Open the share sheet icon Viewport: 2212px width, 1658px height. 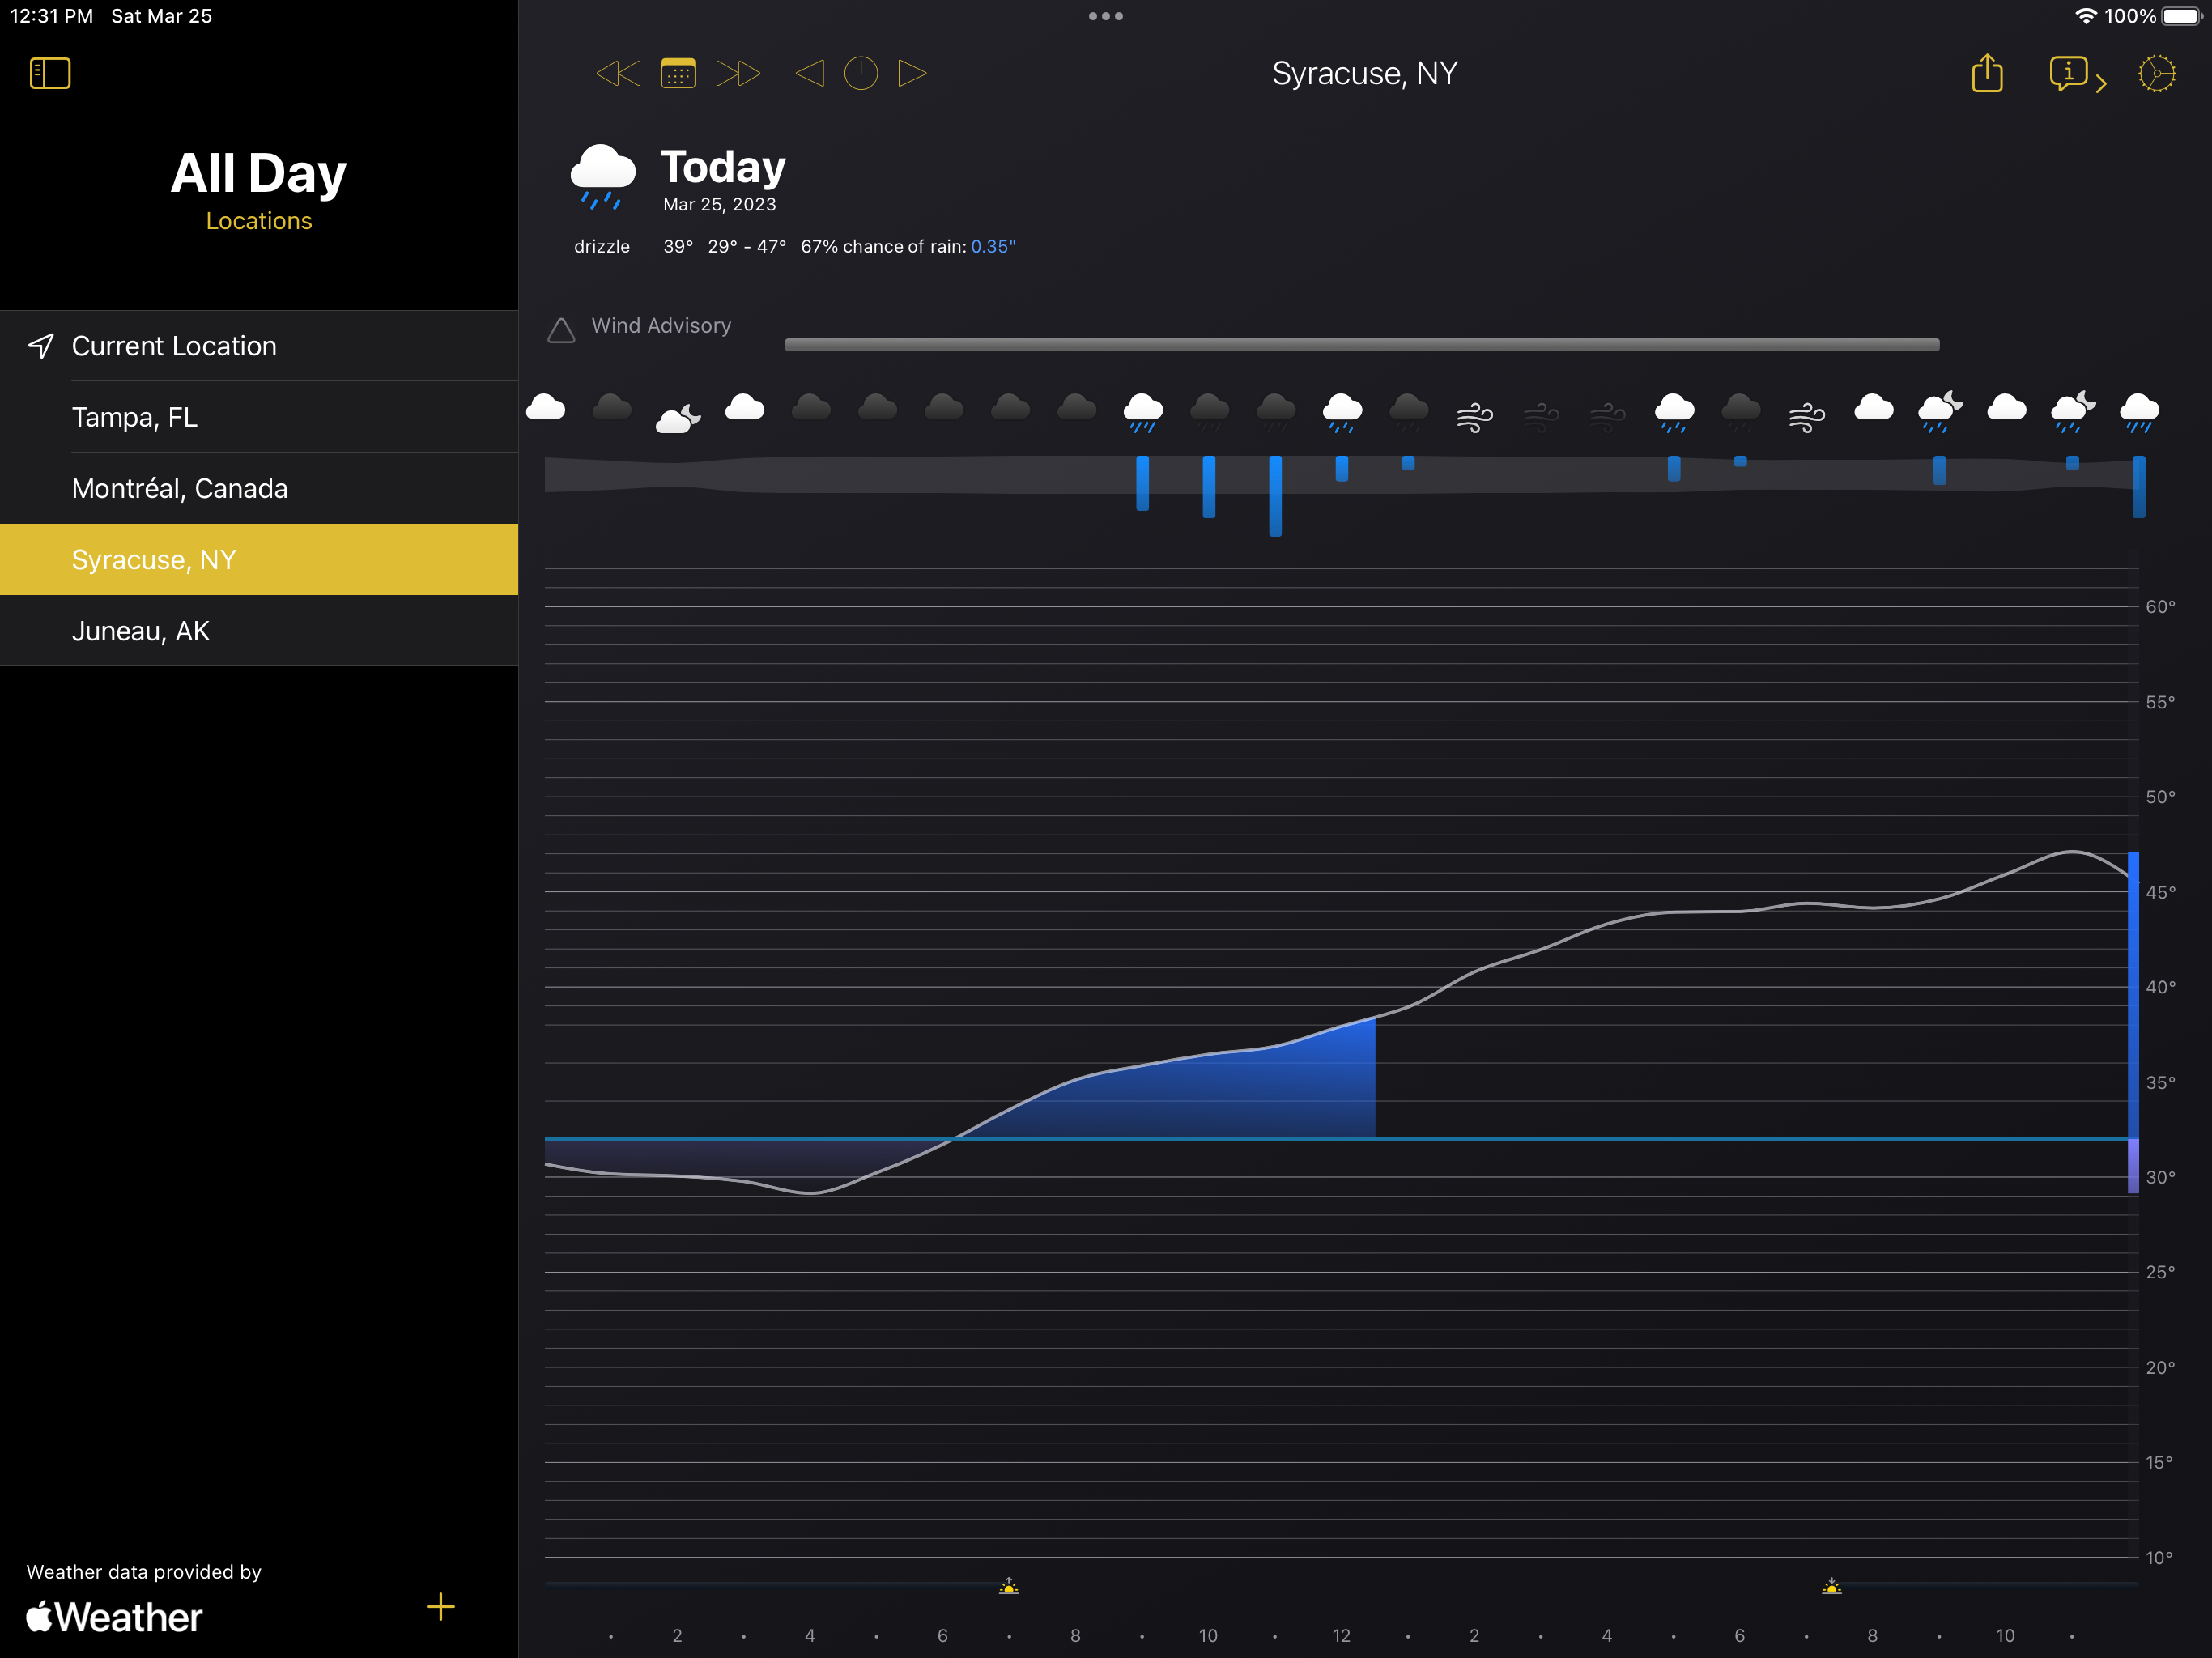[1987, 73]
